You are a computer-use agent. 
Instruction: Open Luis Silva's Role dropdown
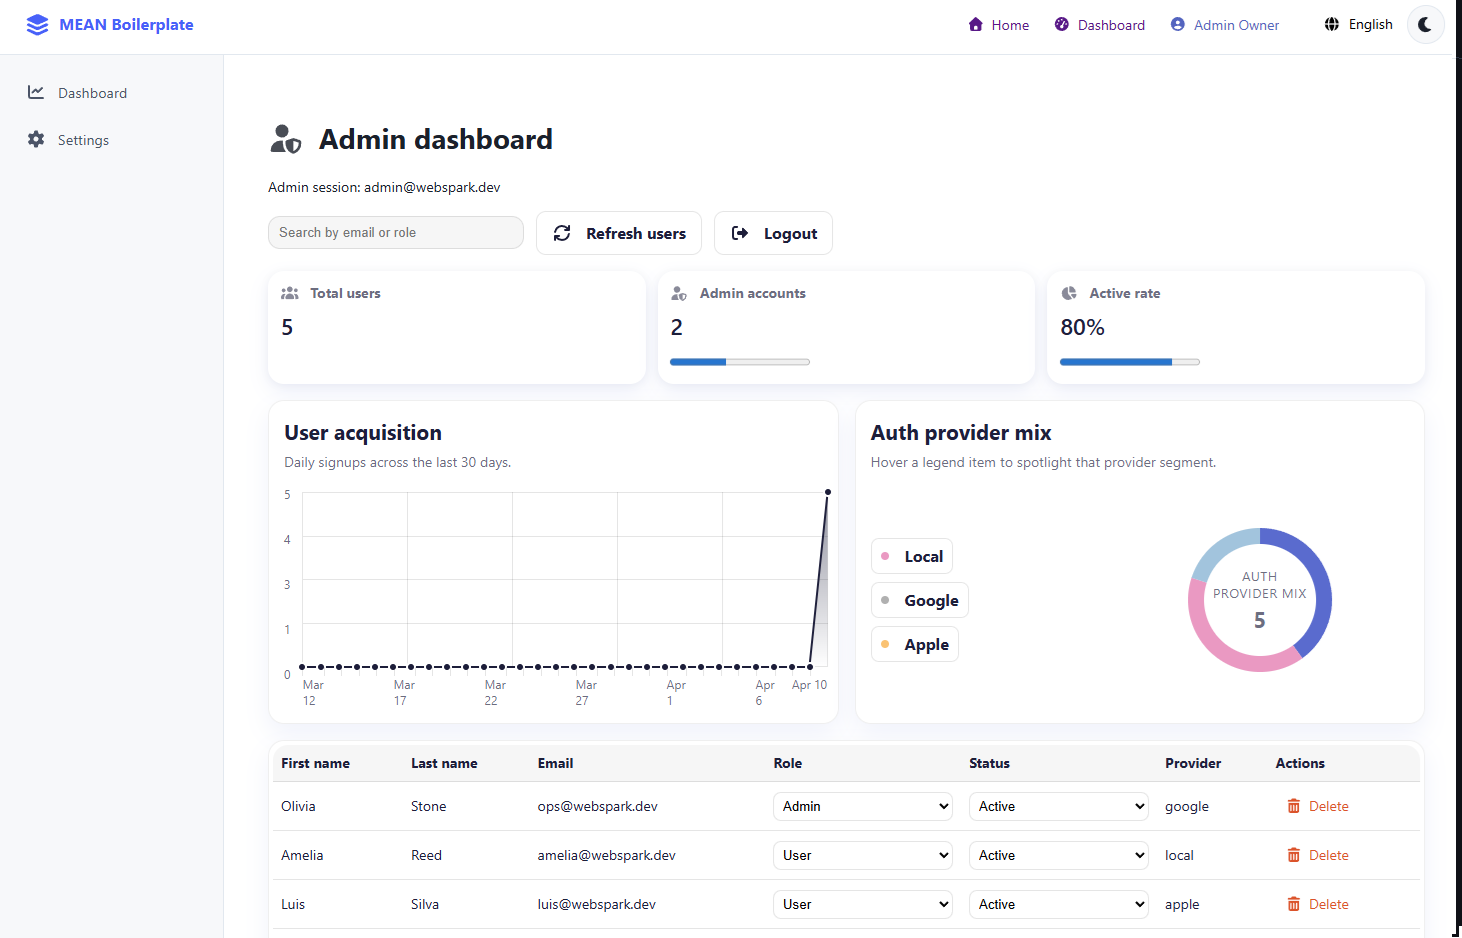point(862,904)
